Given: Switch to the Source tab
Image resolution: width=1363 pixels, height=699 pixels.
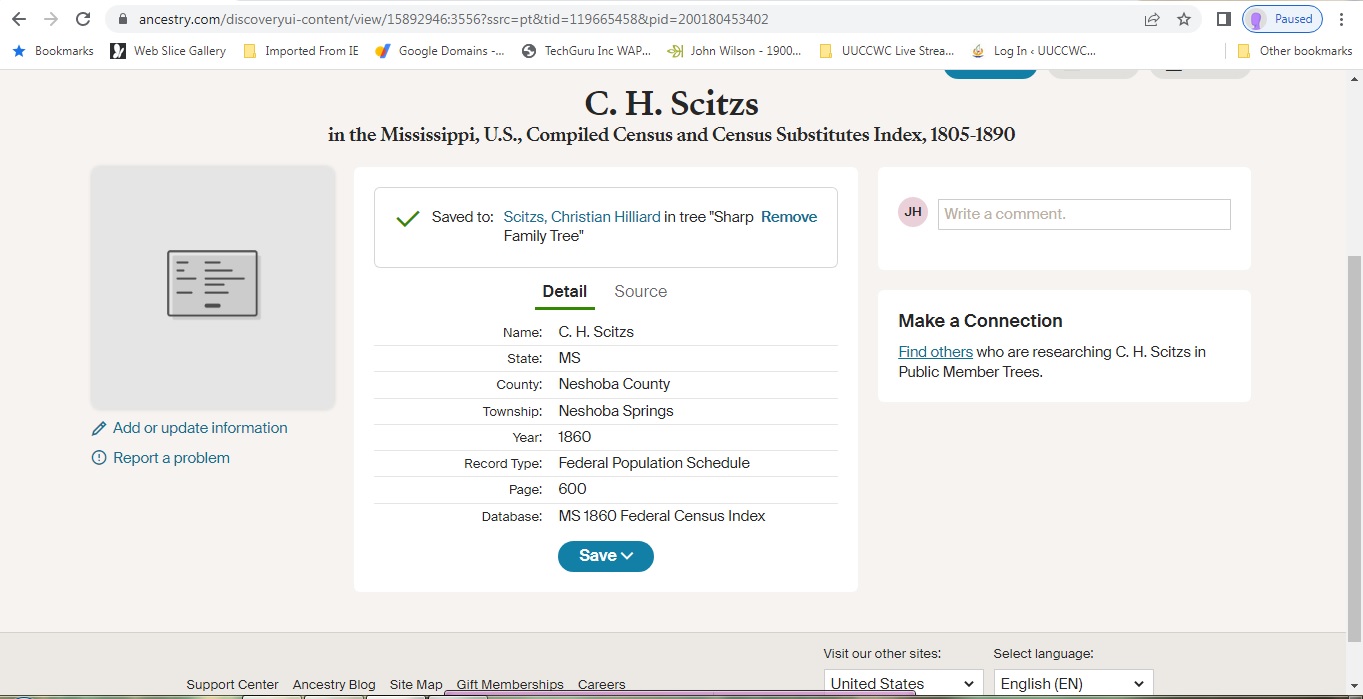Looking at the screenshot, I should click(x=640, y=292).
